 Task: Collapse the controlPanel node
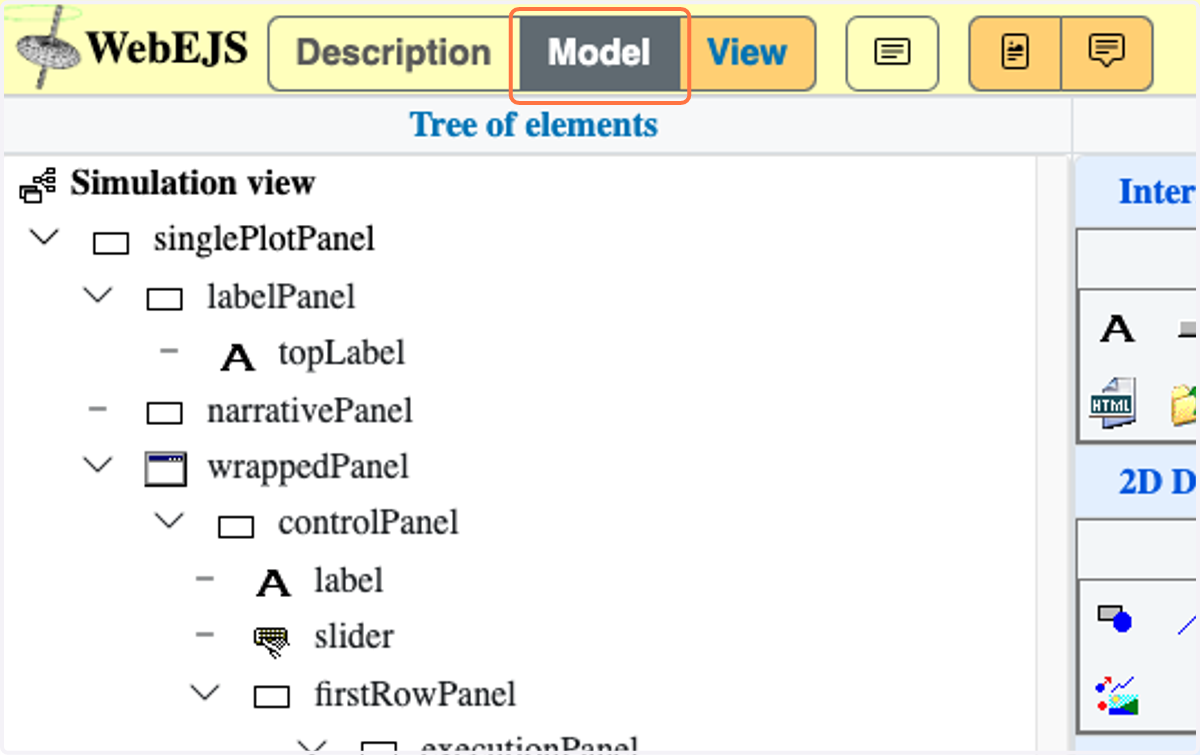click(x=170, y=521)
